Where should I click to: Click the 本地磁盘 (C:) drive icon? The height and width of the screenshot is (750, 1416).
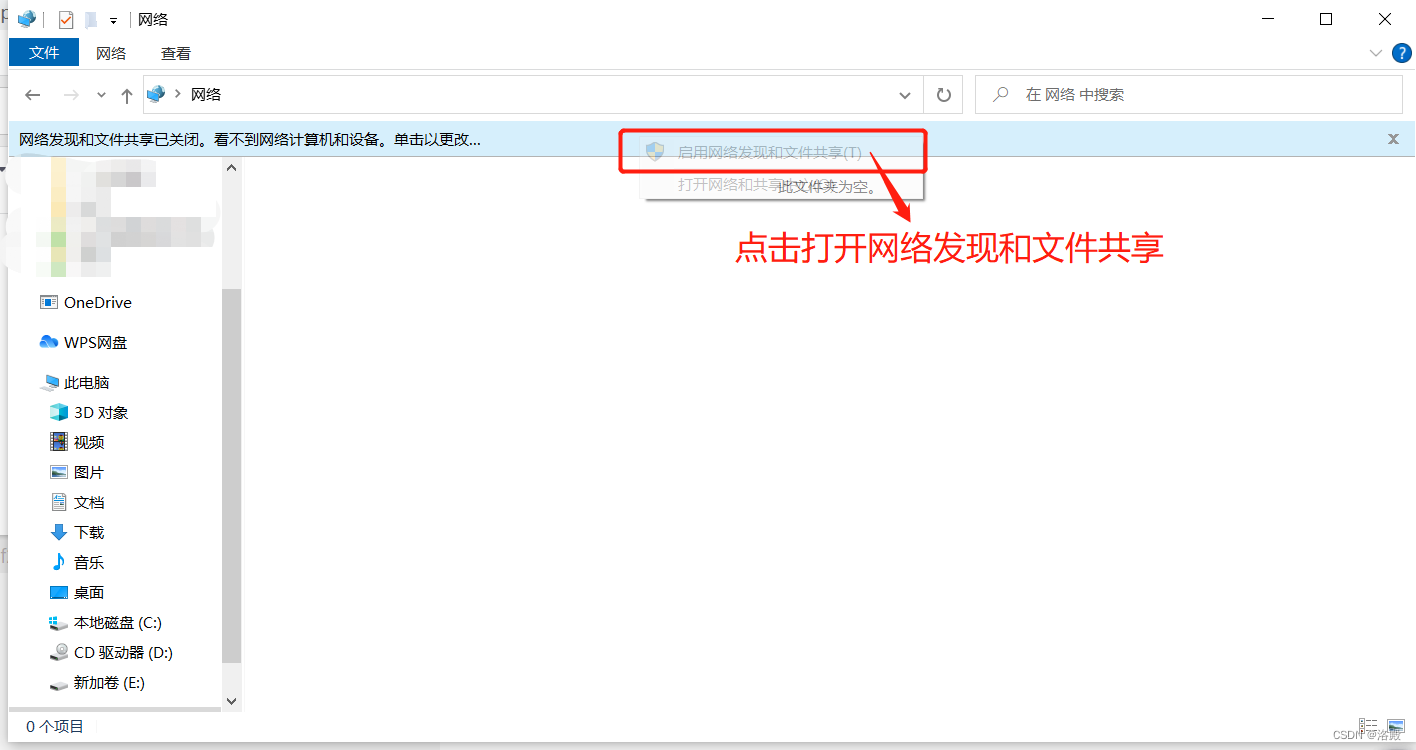(x=59, y=623)
